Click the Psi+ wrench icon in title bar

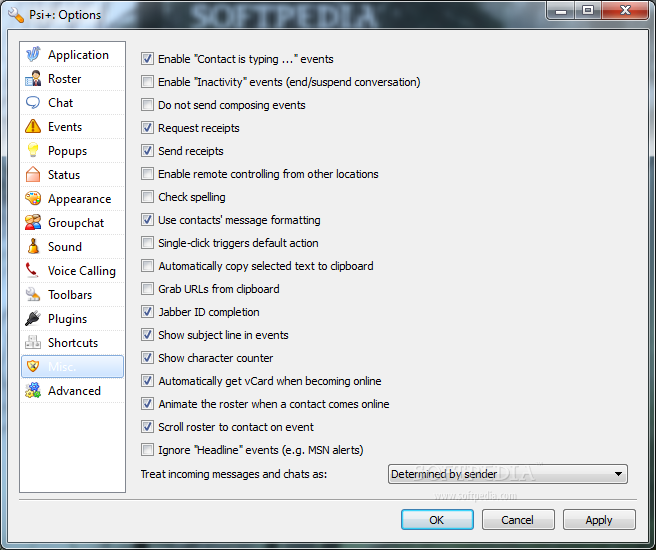click(x=16, y=15)
